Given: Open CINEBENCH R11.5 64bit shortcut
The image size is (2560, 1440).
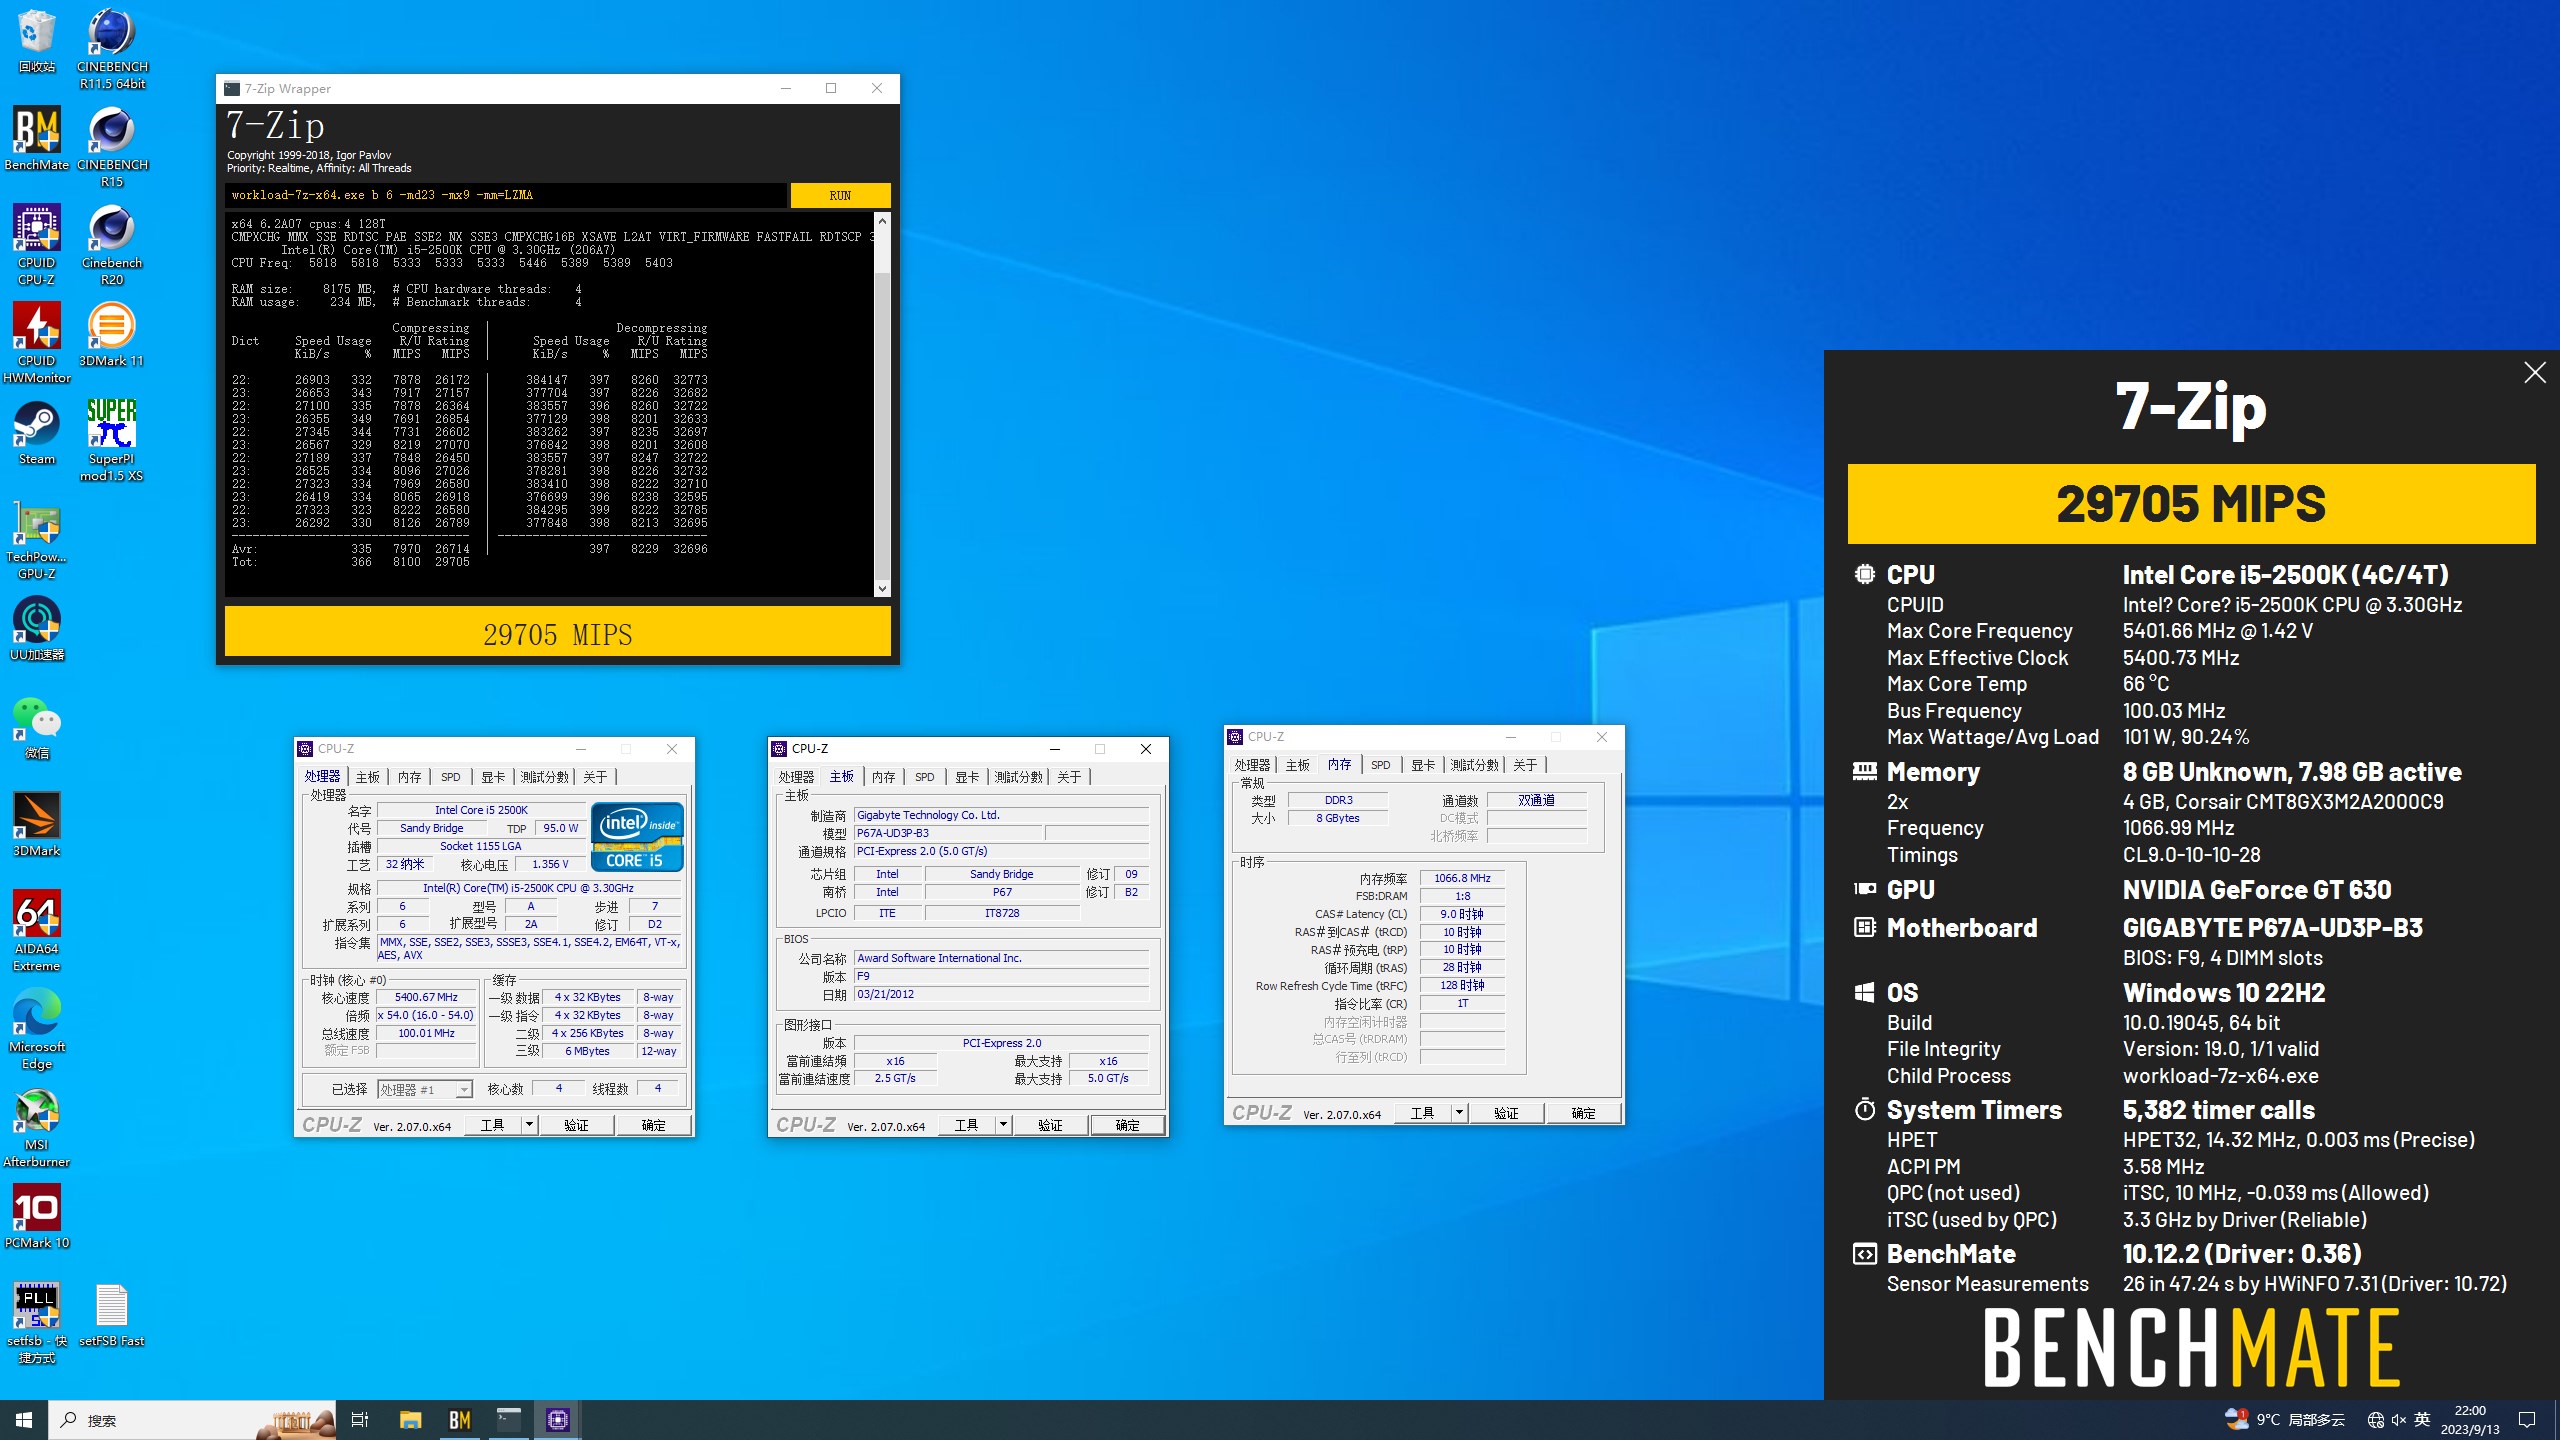Looking at the screenshot, I should click(112, 49).
